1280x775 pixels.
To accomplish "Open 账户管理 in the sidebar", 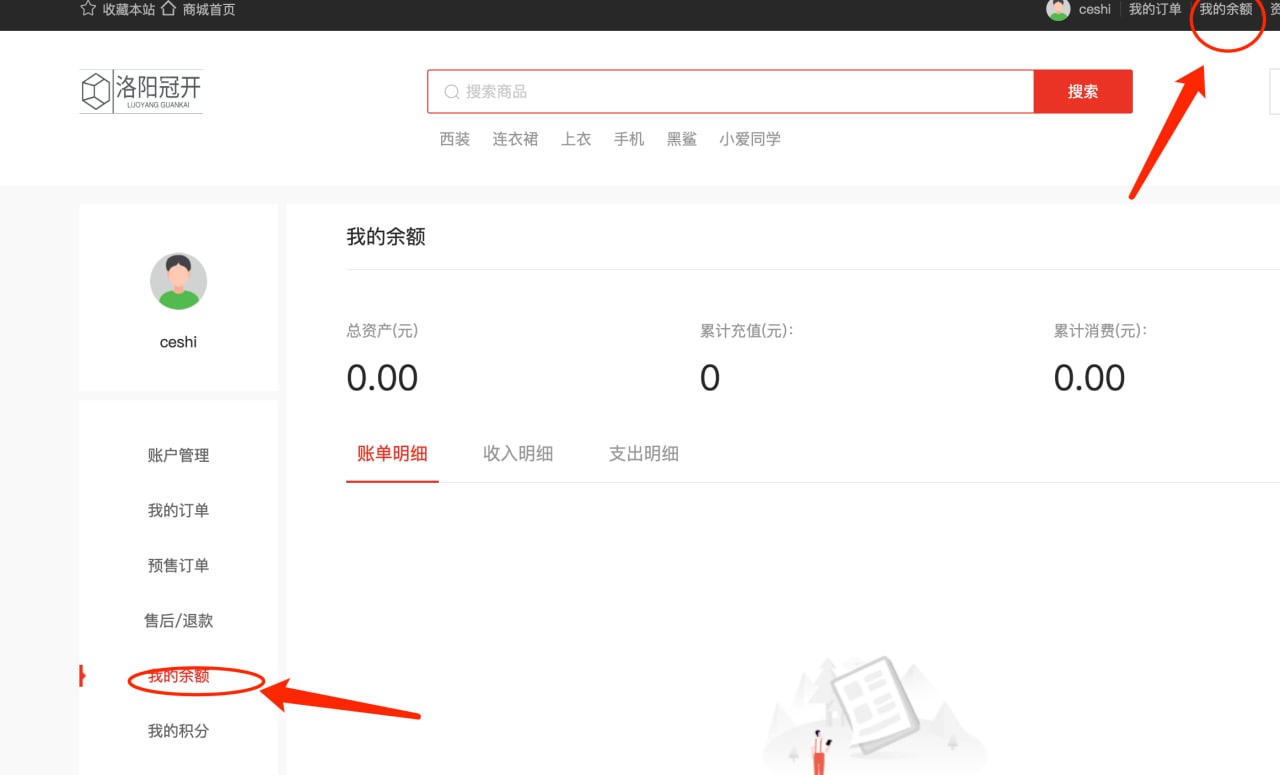I will point(179,455).
